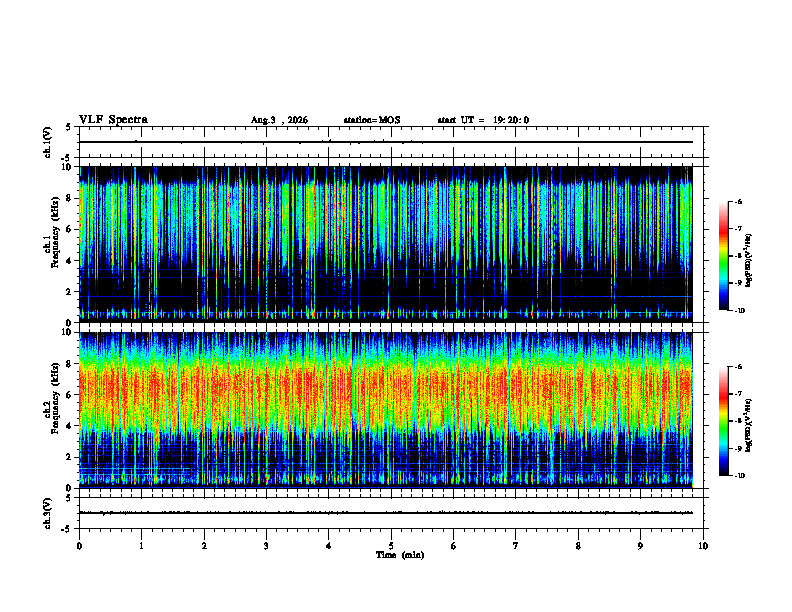792x612 pixels.
Task: Click the 'start UT = 19:20:0' label
Action: click(483, 120)
